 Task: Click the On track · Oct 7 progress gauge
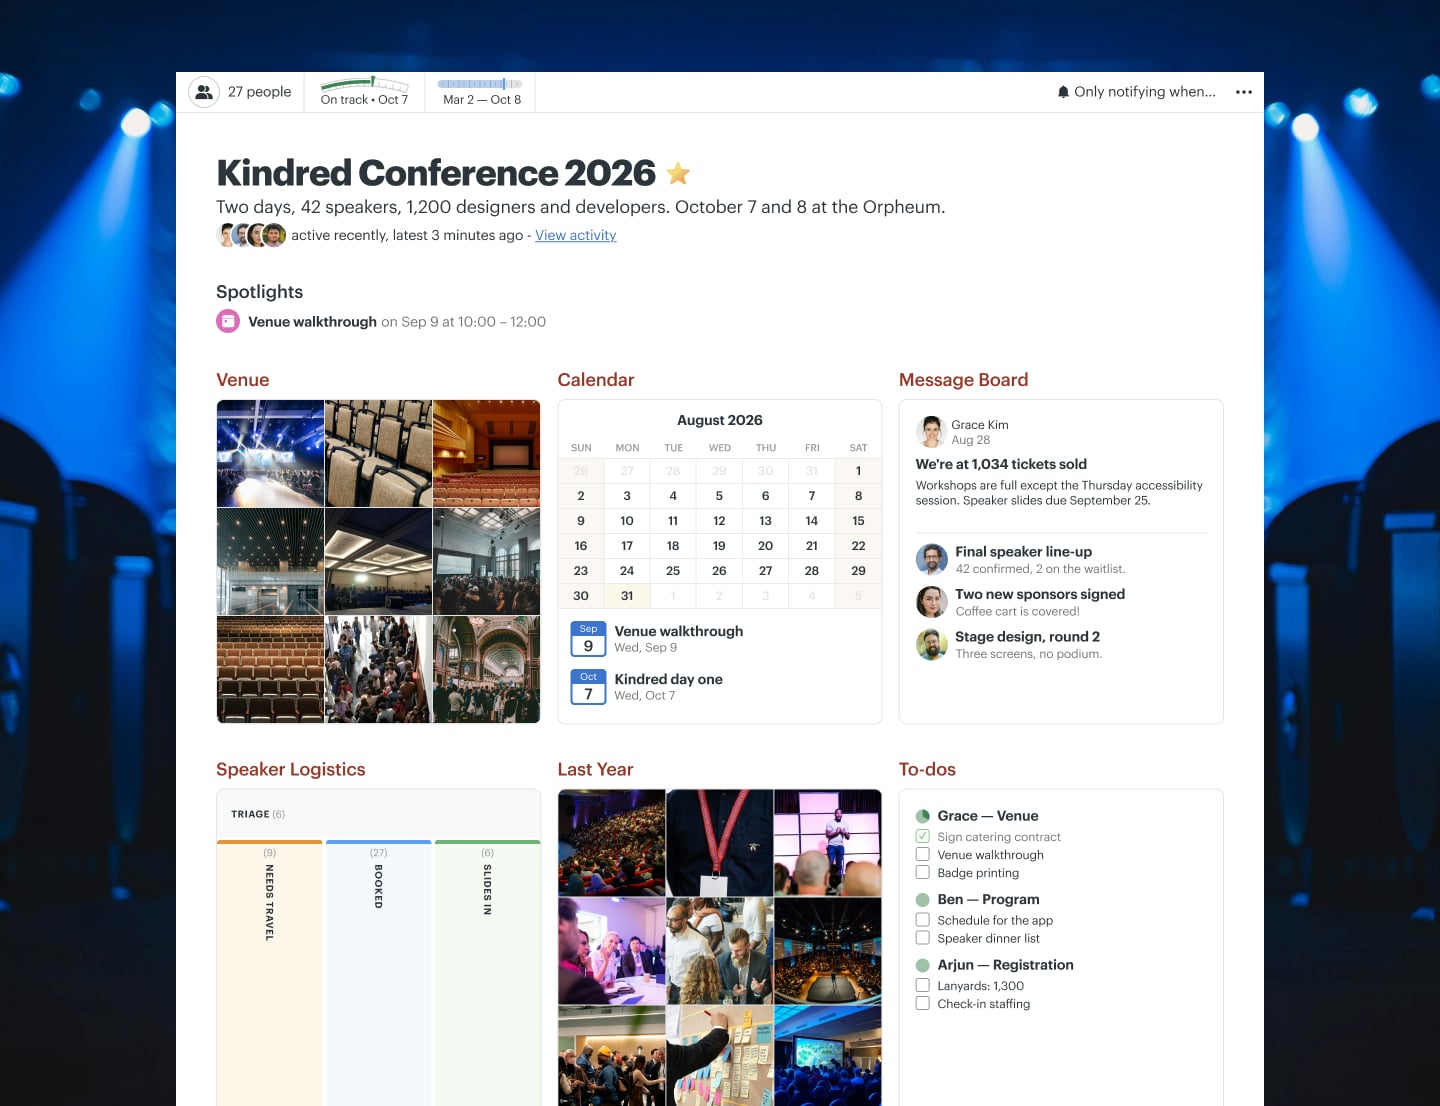(364, 92)
